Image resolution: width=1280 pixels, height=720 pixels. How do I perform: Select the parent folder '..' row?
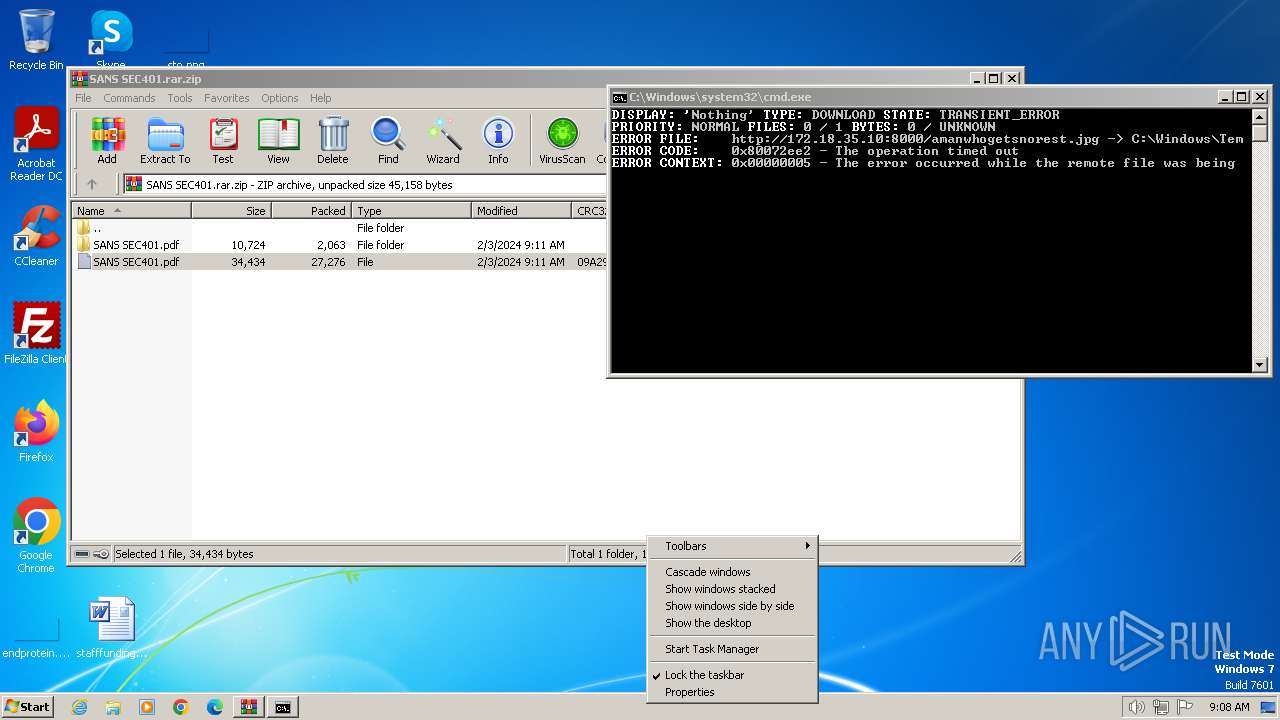(340, 228)
